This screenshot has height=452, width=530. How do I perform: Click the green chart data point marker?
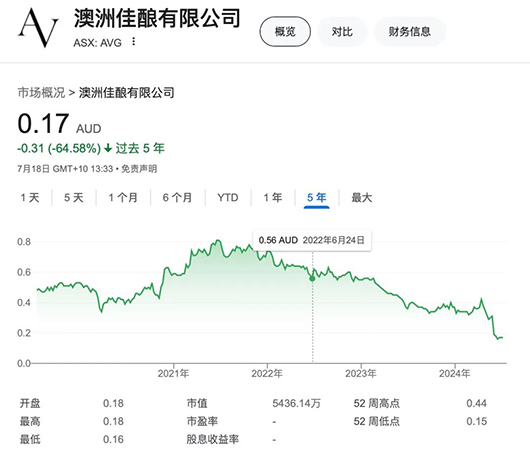(312, 278)
